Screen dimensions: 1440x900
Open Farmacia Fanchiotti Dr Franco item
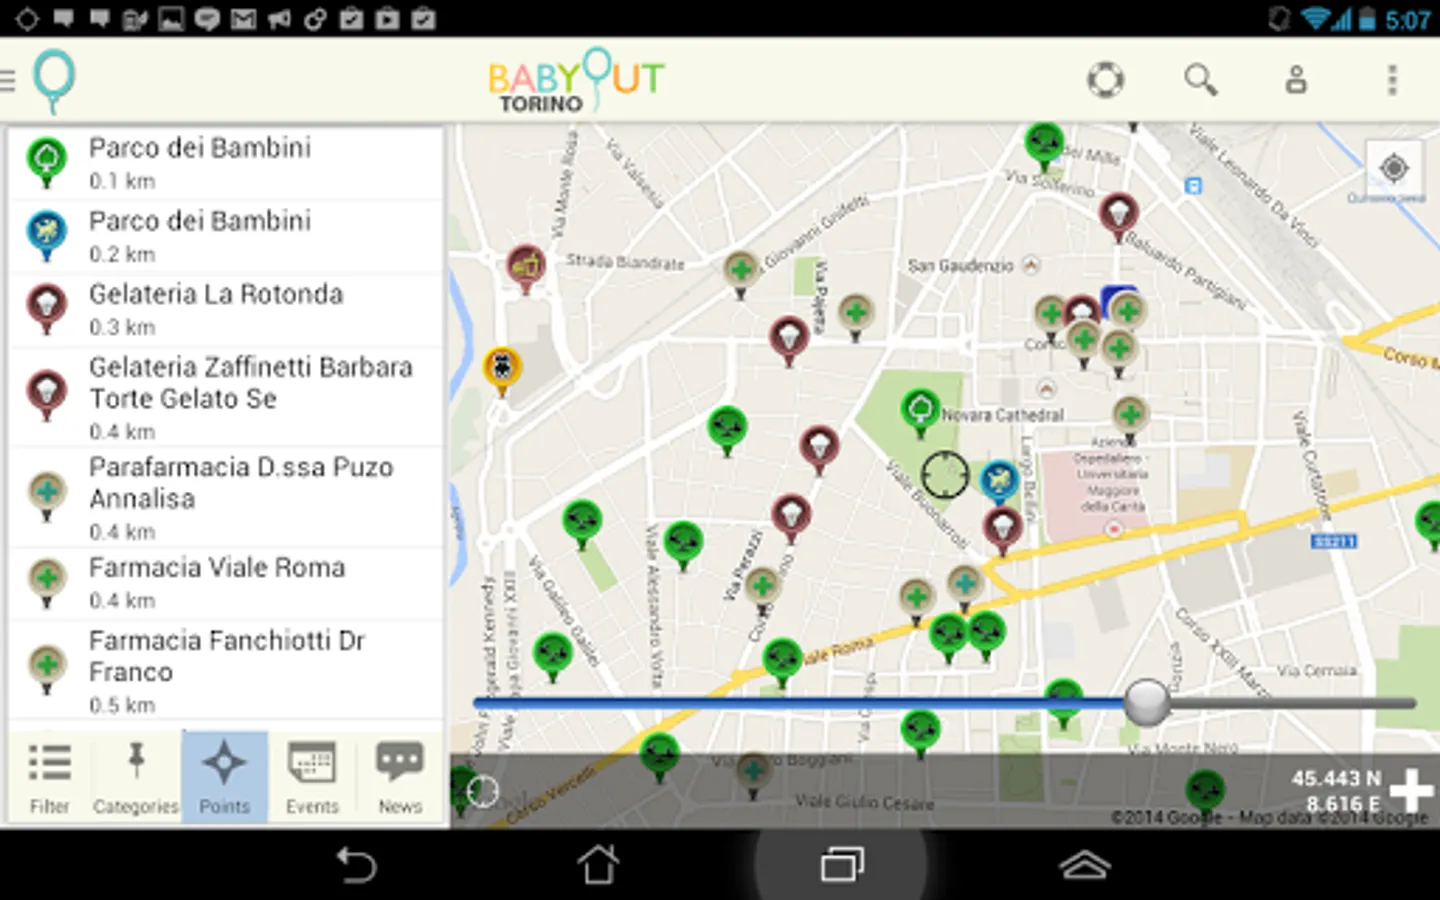coord(226,670)
